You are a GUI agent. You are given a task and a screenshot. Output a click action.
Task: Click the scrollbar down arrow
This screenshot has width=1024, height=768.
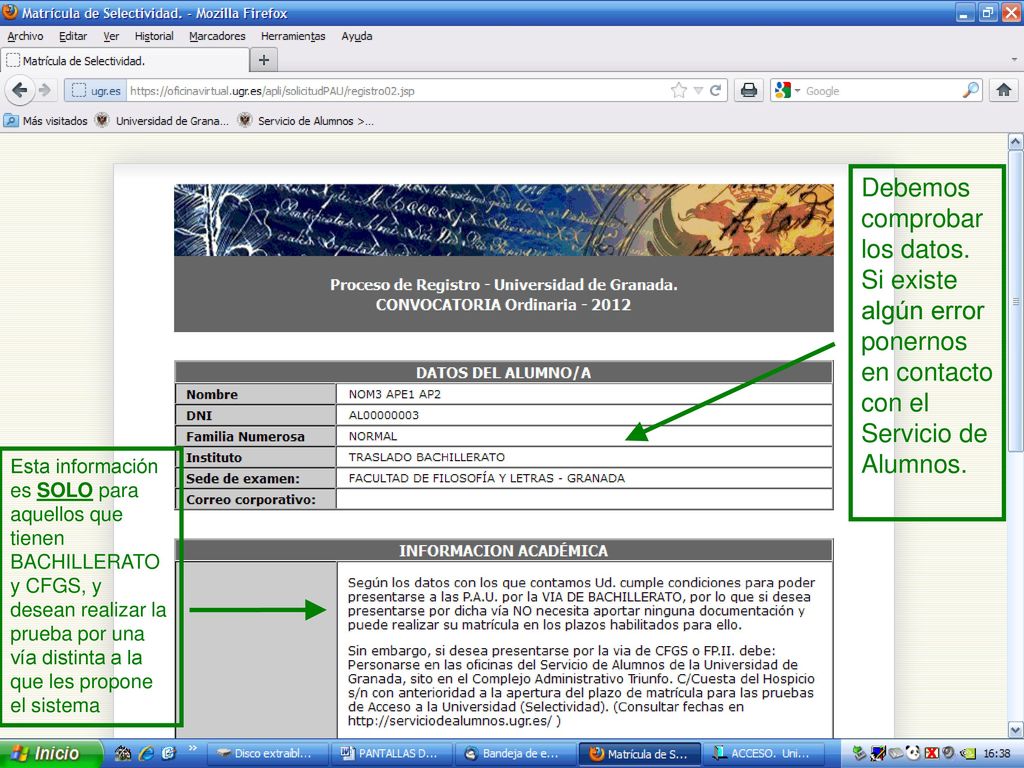coord(1015,729)
